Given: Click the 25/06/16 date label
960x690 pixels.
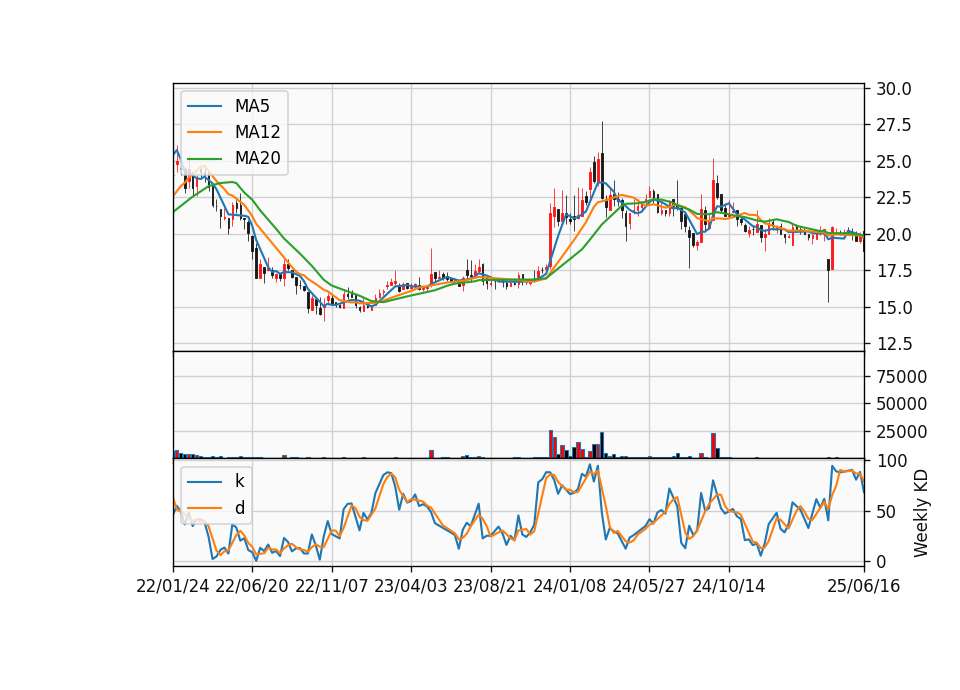Looking at the screenshot, I should tap(864, 586).
